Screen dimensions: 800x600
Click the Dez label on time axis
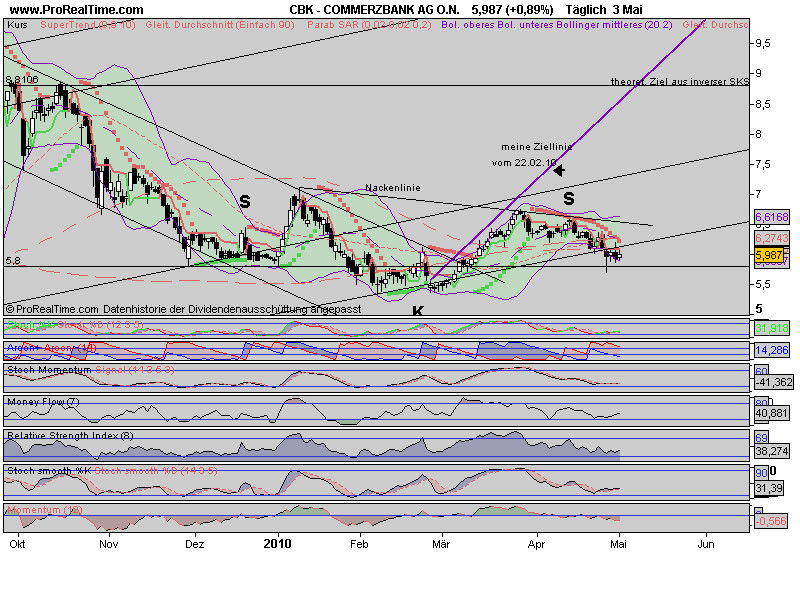(x=194, y=544)
